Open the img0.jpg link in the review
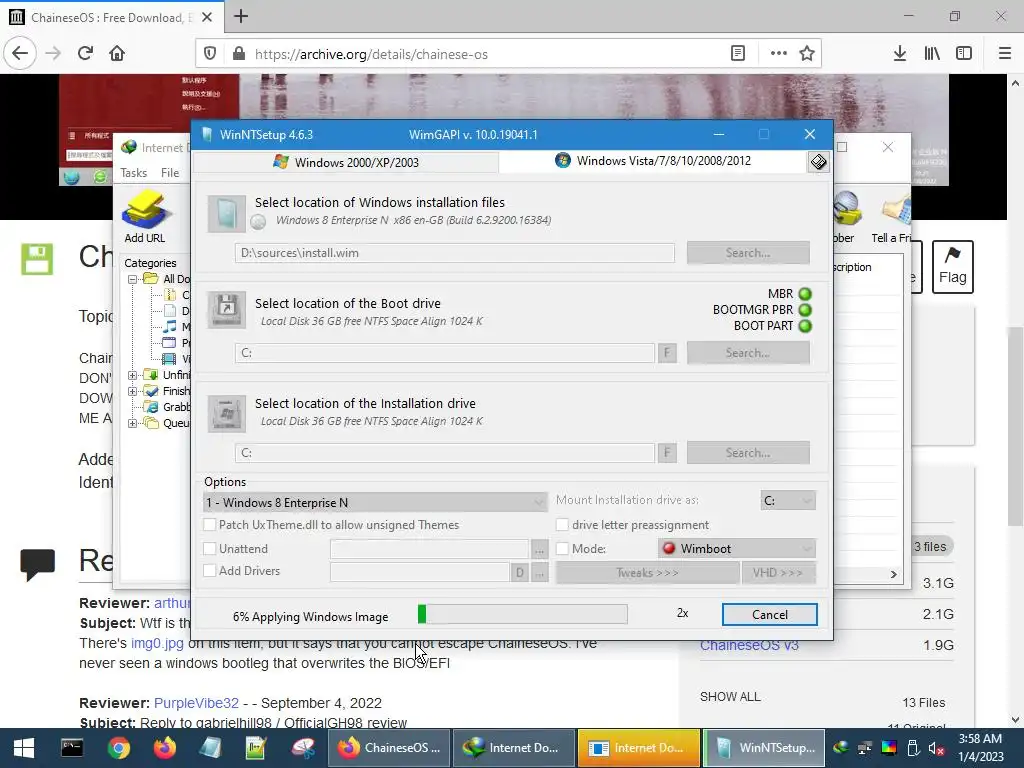 pos(157,643)
